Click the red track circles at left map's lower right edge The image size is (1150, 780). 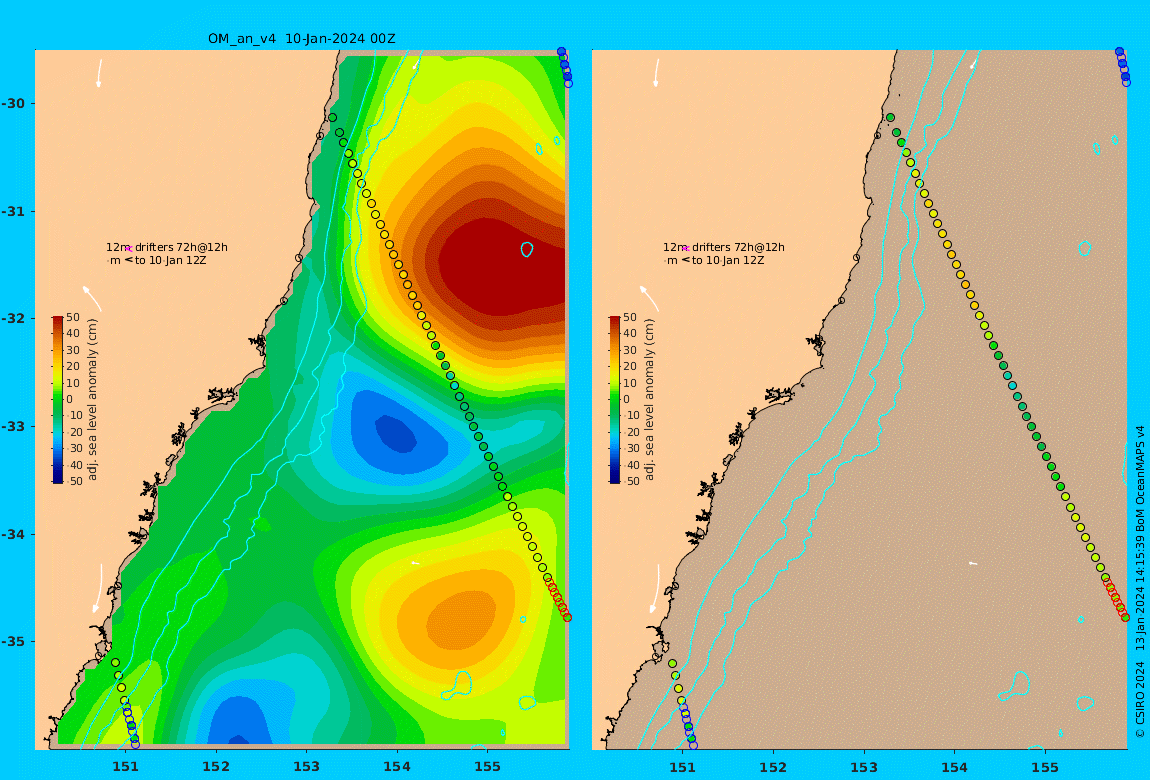coord(557,598)
